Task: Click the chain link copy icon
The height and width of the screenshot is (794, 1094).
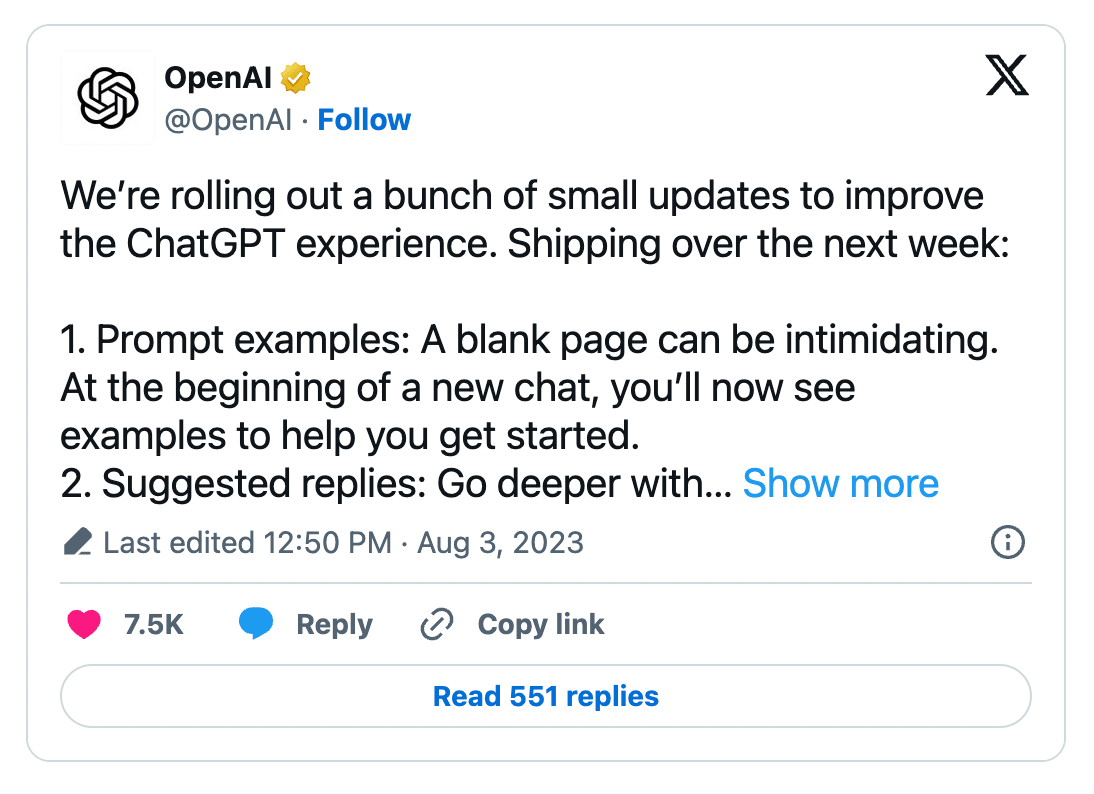Action: pos(437,624)
